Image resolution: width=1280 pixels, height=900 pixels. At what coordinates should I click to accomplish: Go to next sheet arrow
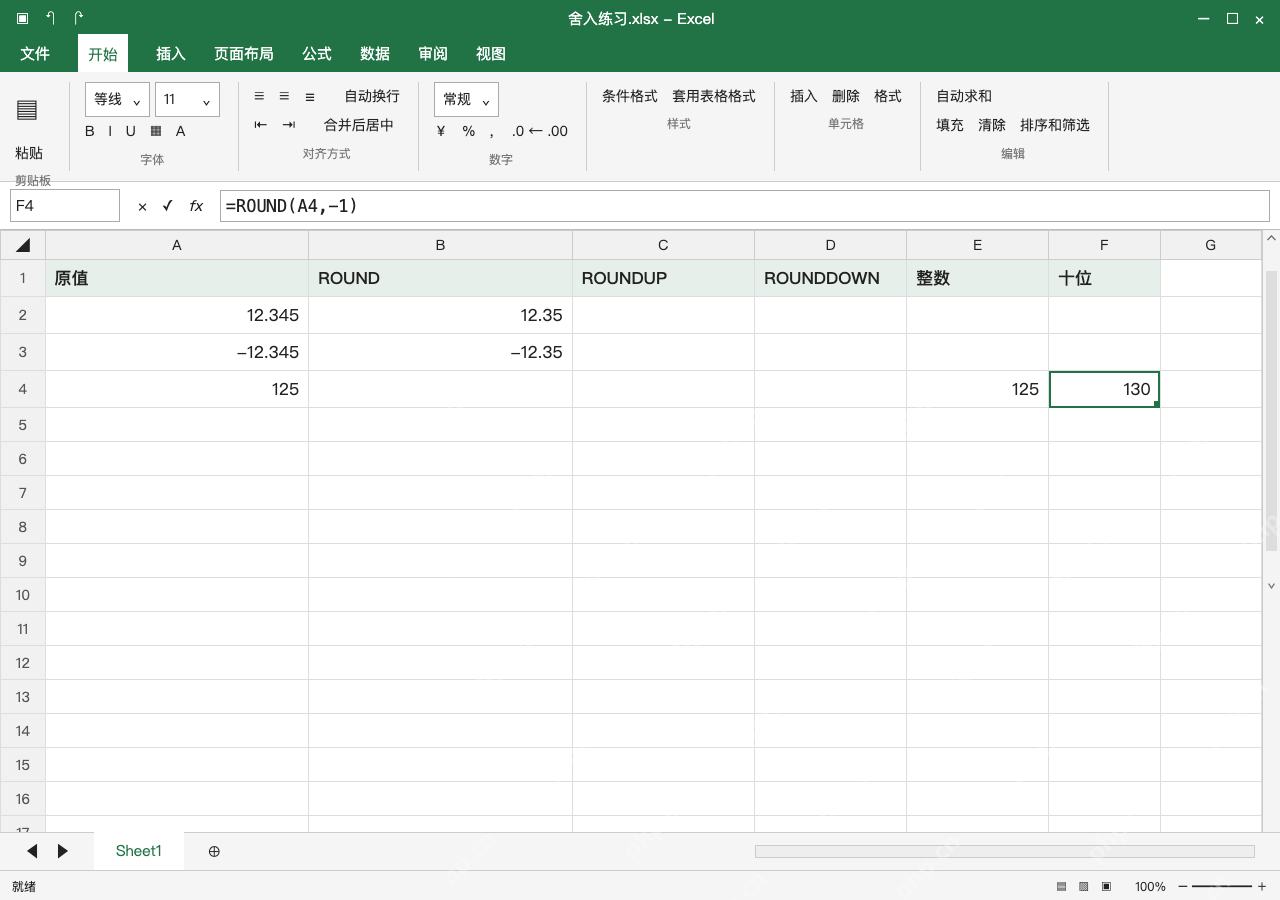click(x=63, y=851)
